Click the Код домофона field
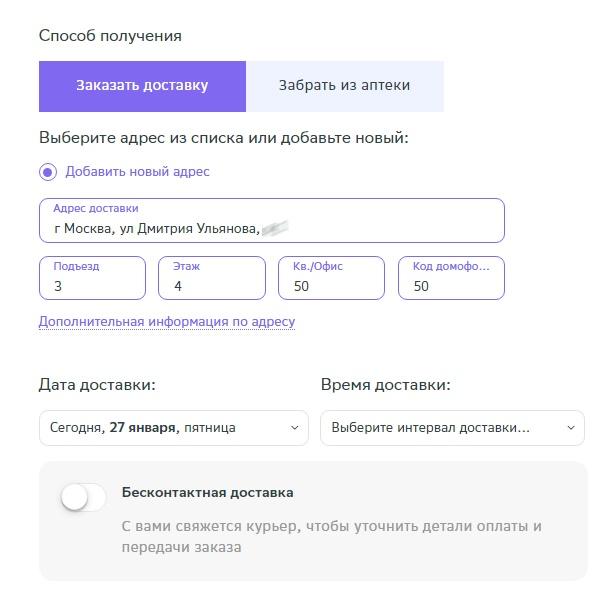The image size is (612, 612). click(x=451, y=278)
